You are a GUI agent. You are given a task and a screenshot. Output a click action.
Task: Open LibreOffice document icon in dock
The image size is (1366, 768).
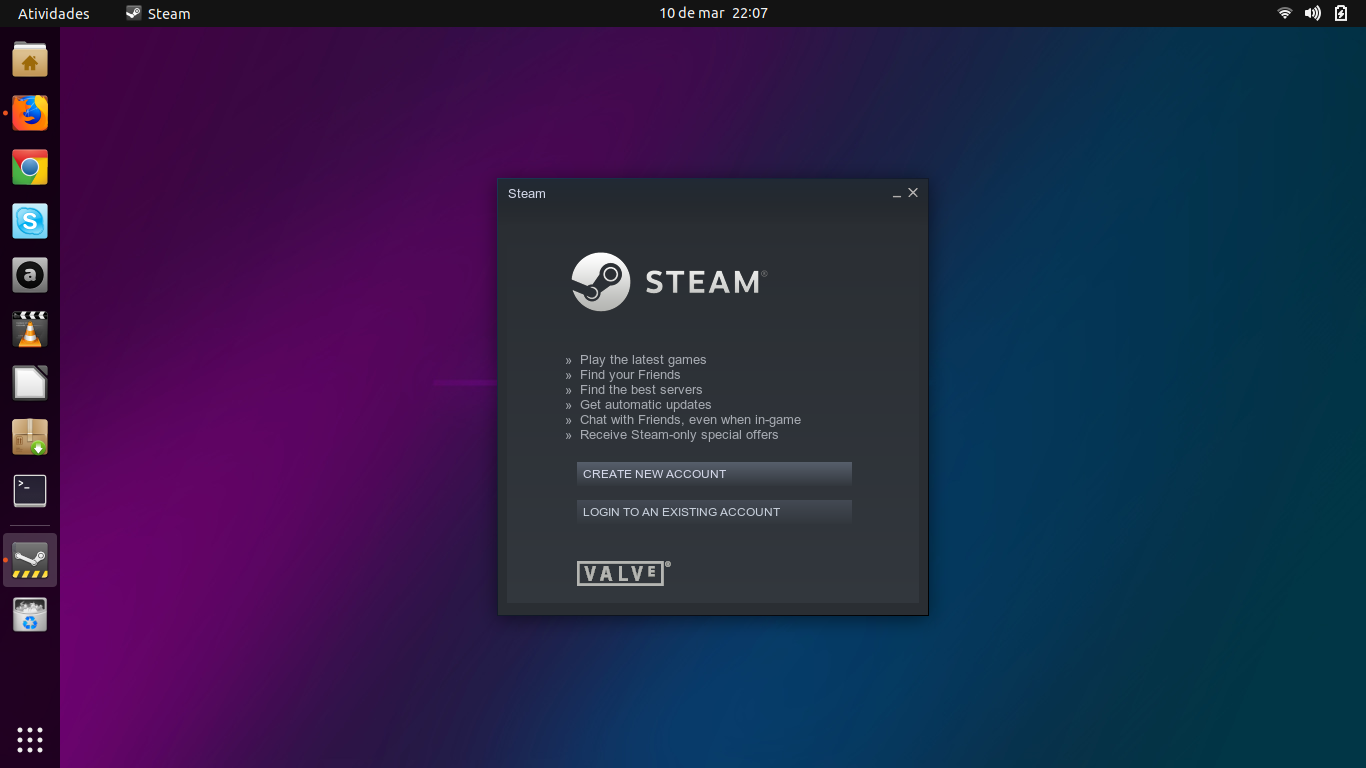(30, 383)
